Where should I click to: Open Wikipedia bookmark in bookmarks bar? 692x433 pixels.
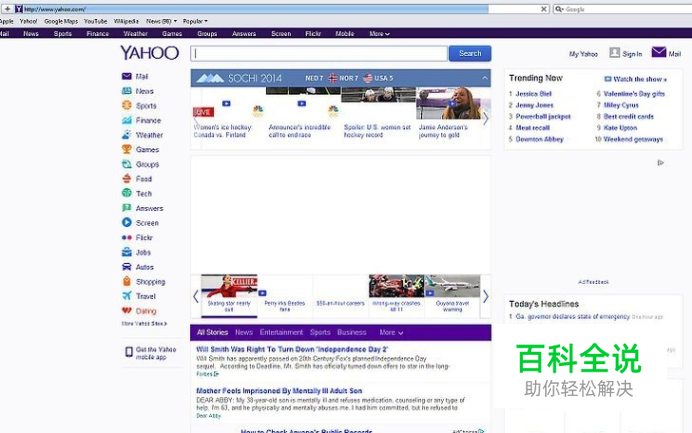click(126, 21)
